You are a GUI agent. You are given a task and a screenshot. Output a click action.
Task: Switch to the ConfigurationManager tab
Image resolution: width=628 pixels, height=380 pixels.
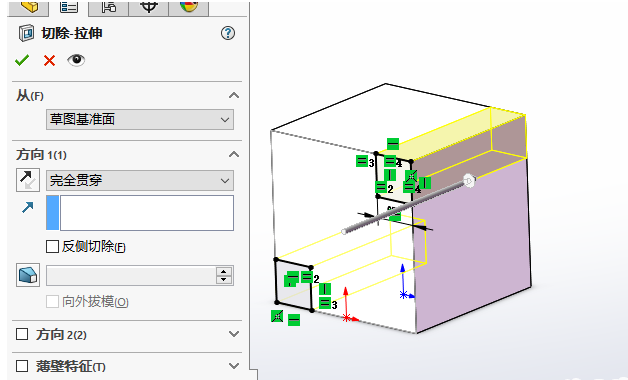point(109,6)
